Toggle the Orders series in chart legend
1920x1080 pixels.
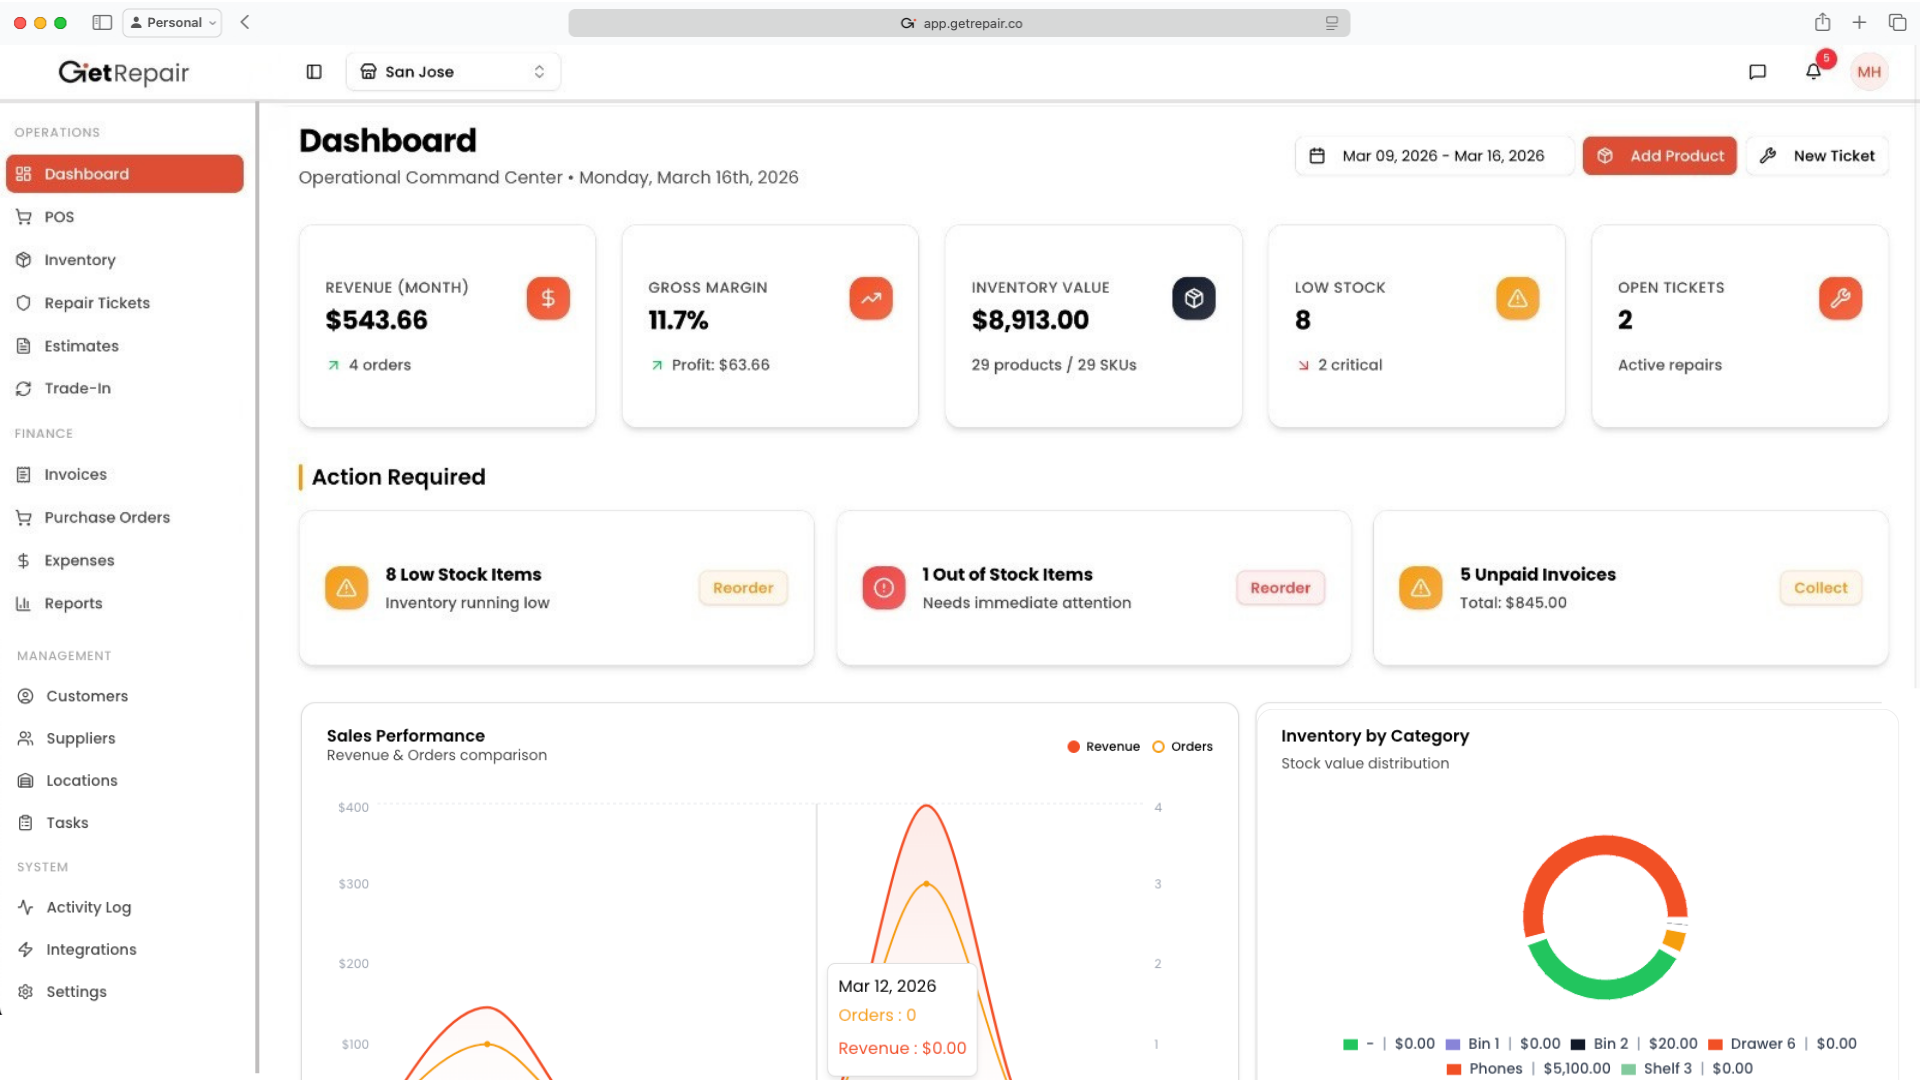tap(1182, 746)
